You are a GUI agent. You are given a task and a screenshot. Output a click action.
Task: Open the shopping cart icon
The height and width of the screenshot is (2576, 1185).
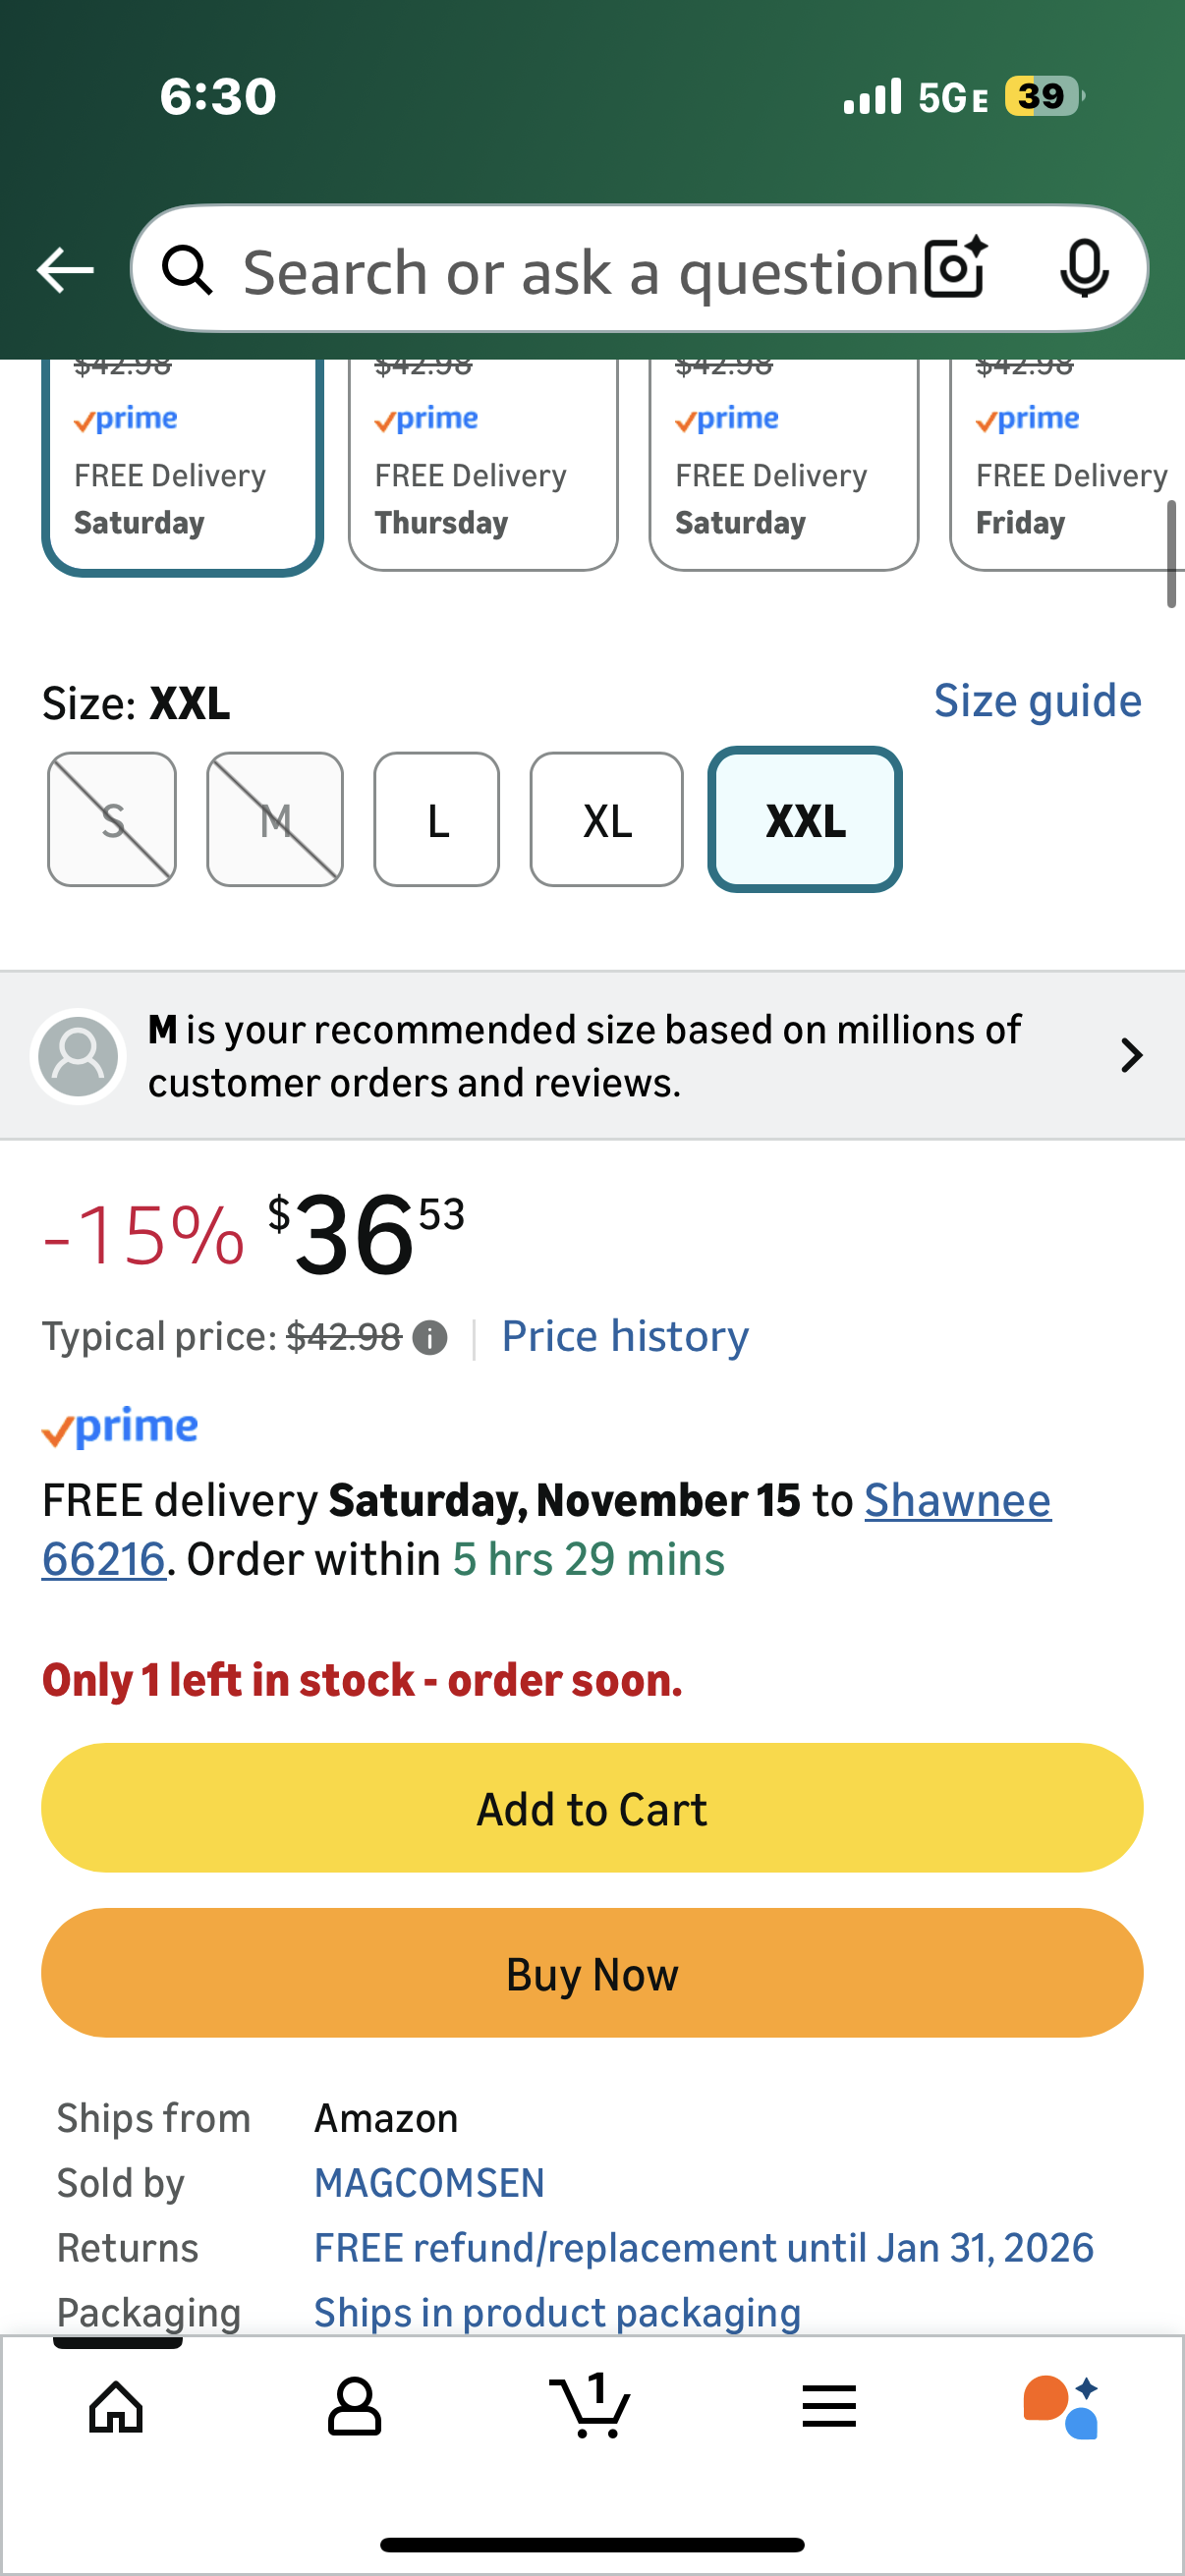pyautogui.click(x=591, y=2405)
